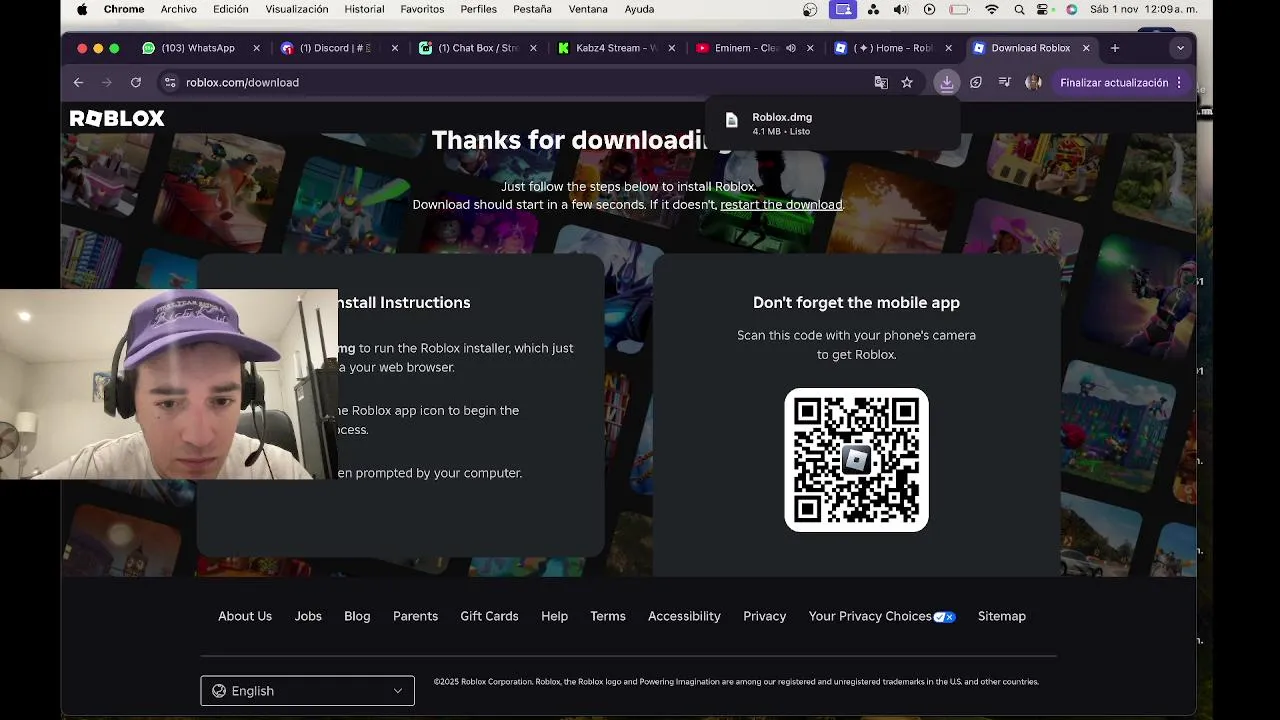Expand the tab search dropdown
This screenshot has width=1280, height=720.
(x=1180, y=48)
